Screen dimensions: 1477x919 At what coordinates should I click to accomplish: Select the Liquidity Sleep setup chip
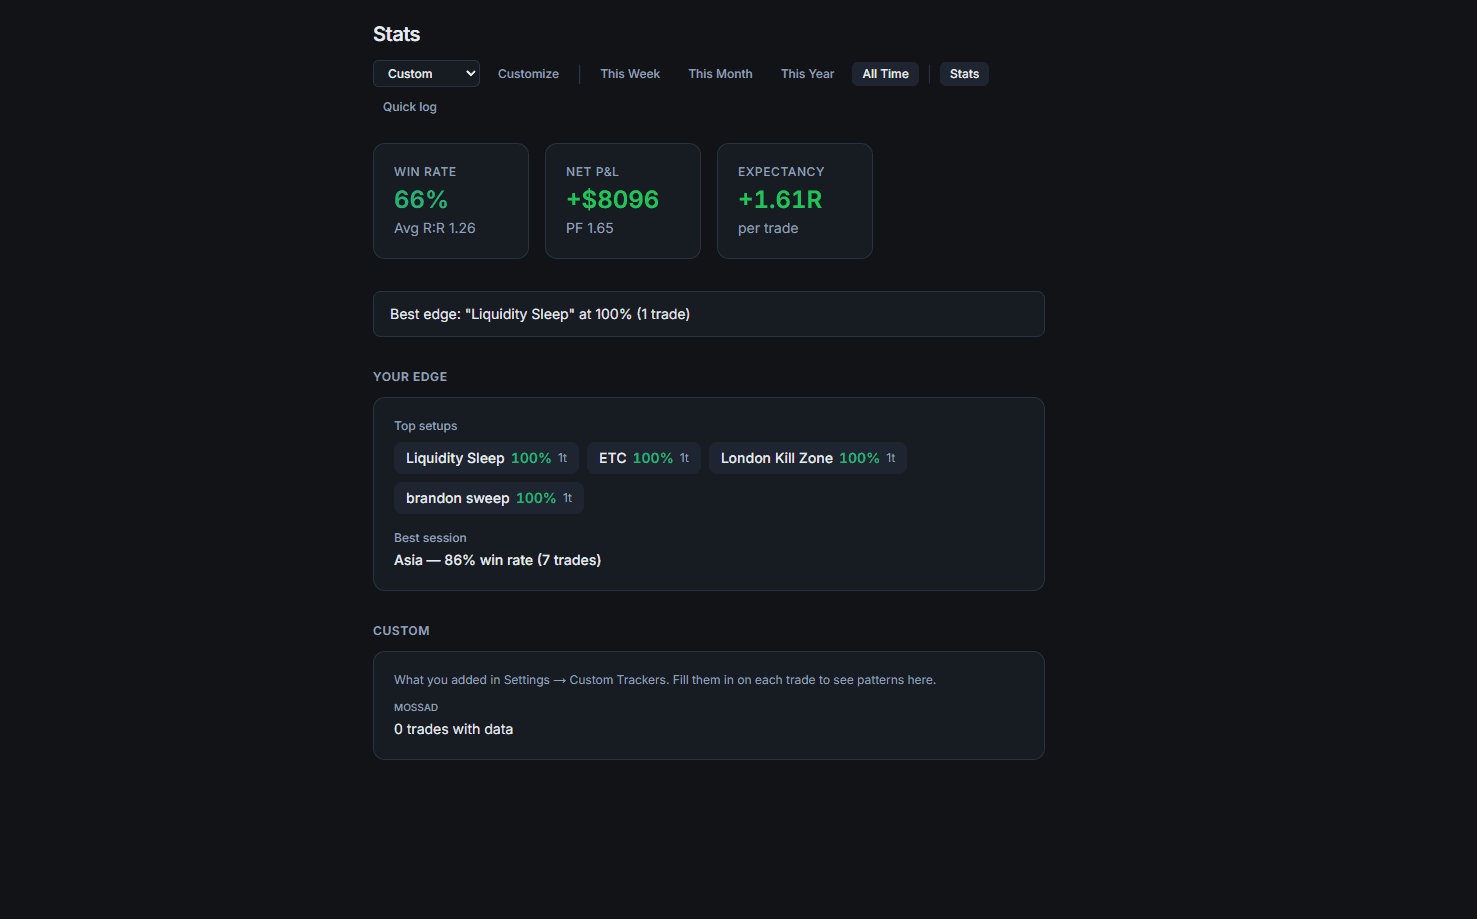click(485, 457)
